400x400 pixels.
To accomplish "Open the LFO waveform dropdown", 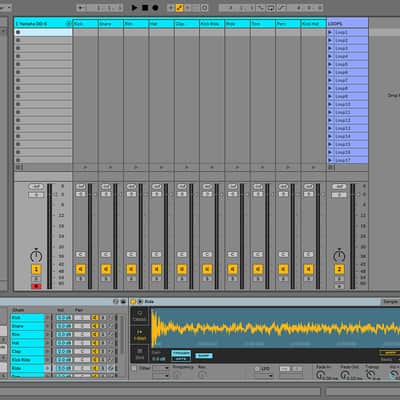I will 264,376.
